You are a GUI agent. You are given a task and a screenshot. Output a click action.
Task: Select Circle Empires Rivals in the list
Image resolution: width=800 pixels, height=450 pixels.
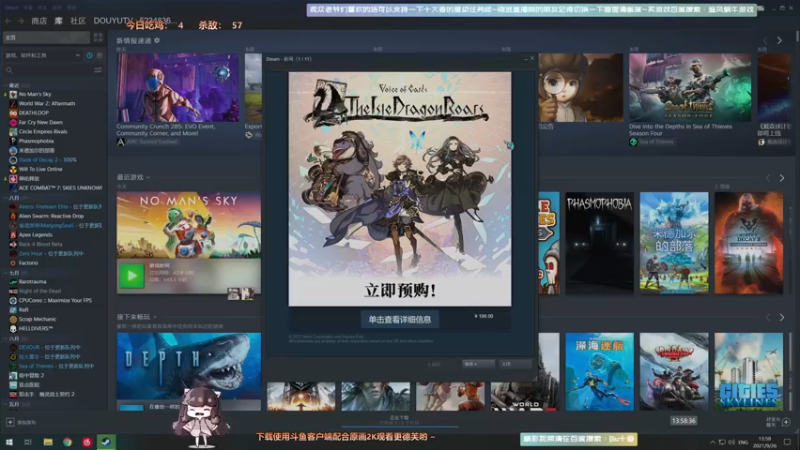[x=43, y=132]
